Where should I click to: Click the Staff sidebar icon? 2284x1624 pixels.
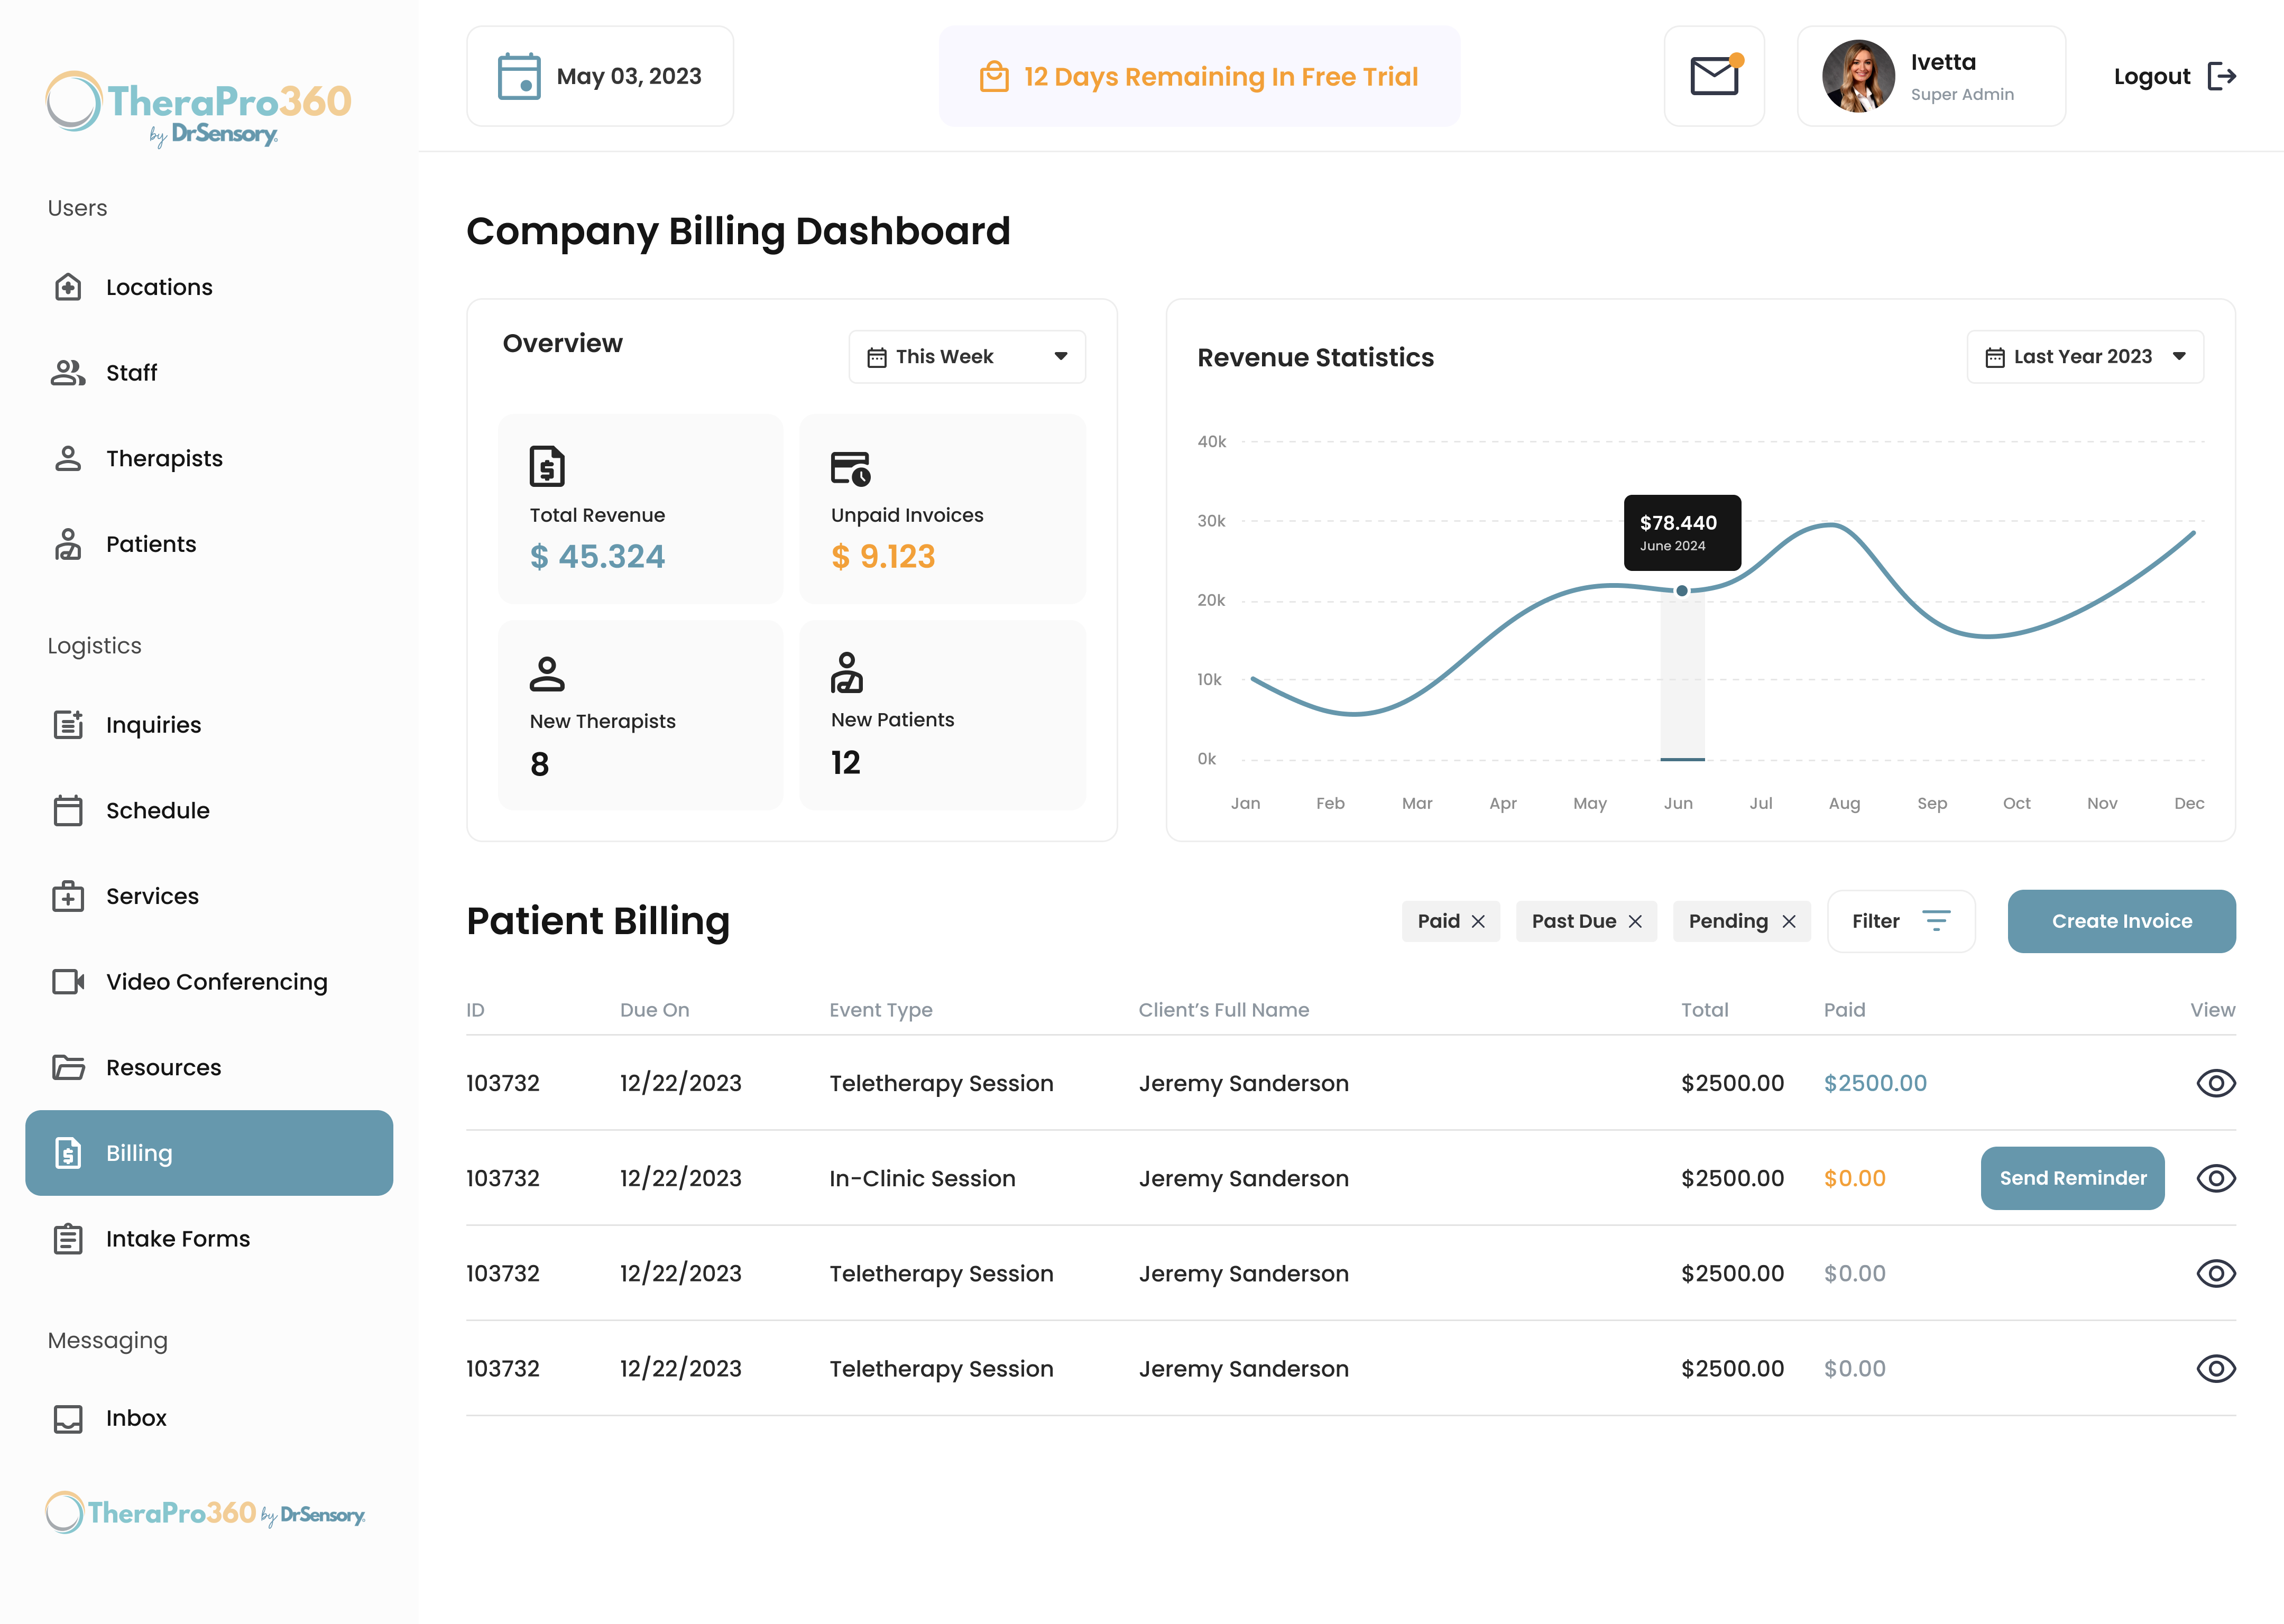(68, 373)
